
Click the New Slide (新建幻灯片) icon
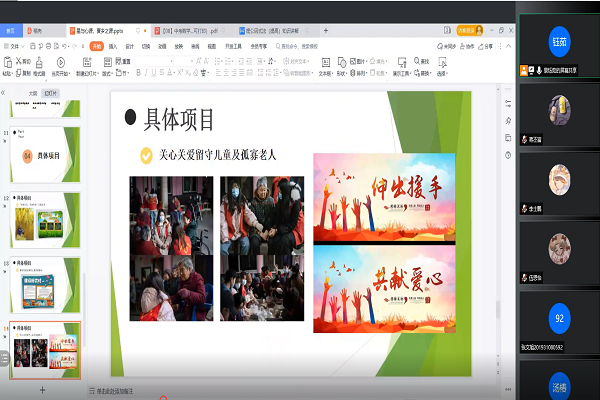87,62
